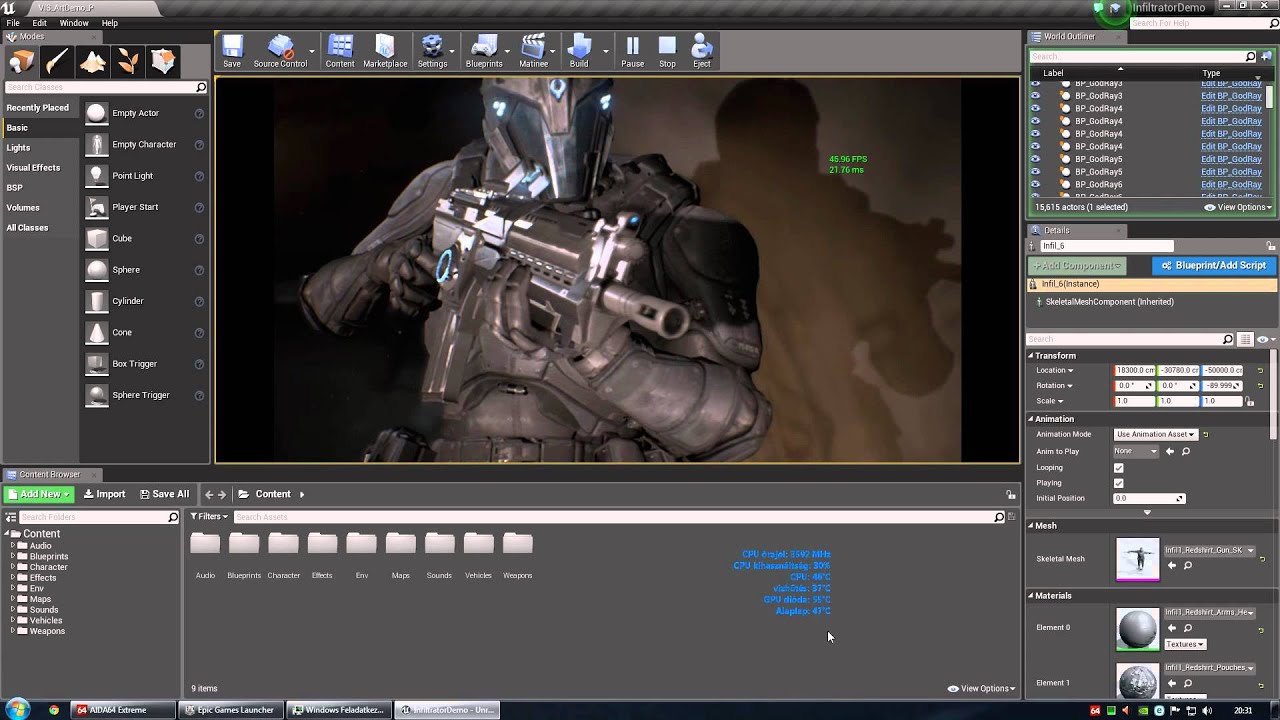The width and height of the screenshot is (1280, 720).
Task: Switch to the Paint mode brush icon
Action: pyautogui.click(x=57, y=62)
